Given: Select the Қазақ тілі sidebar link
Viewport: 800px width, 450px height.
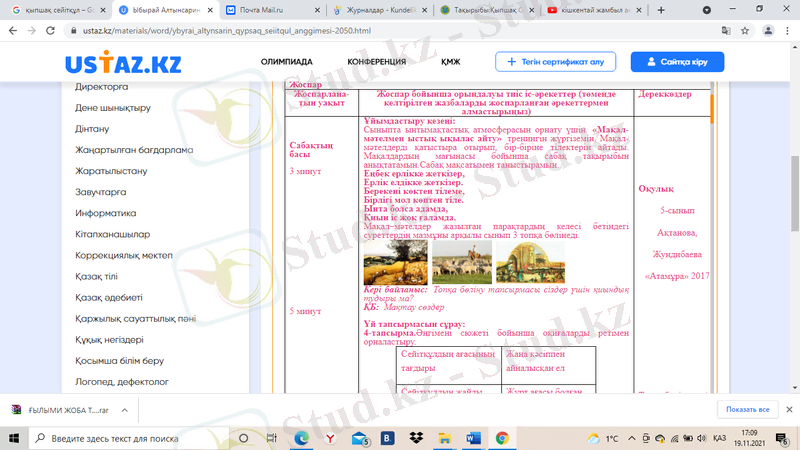Looking at the screenshot, I should tap(96, 276).
